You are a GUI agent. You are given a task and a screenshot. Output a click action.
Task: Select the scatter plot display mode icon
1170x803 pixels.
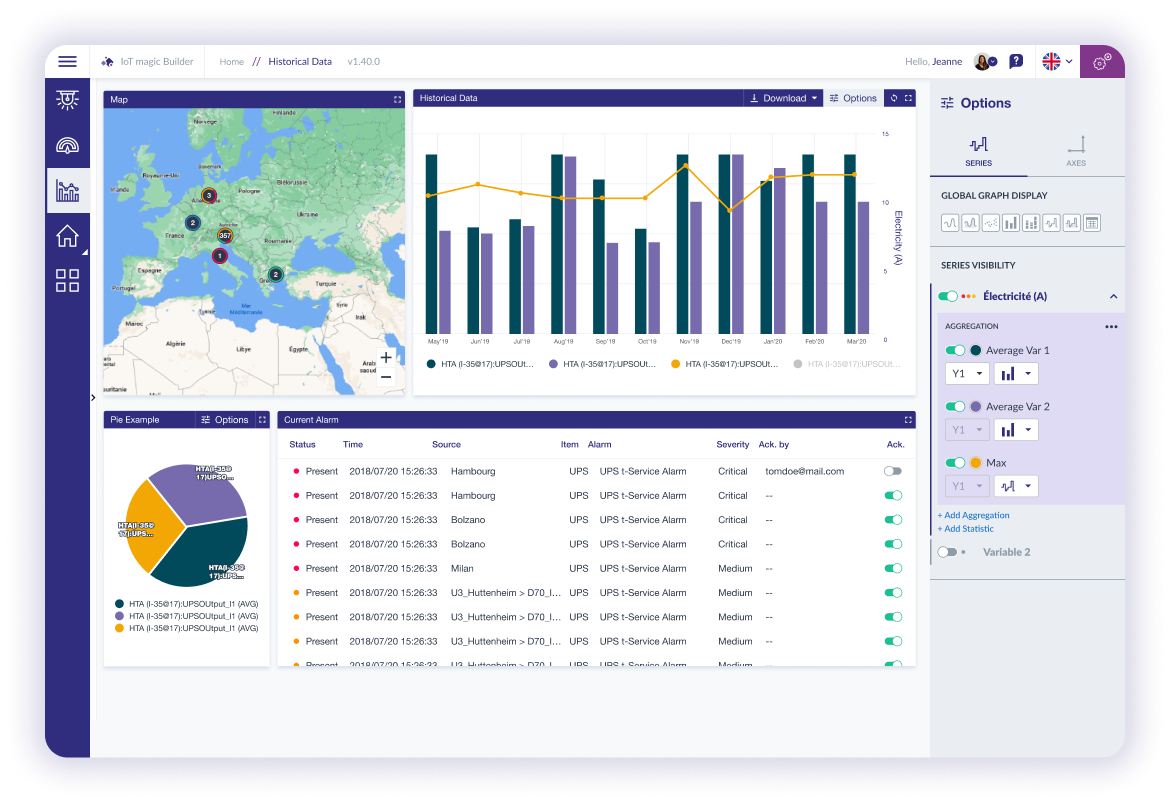point(992,222)
